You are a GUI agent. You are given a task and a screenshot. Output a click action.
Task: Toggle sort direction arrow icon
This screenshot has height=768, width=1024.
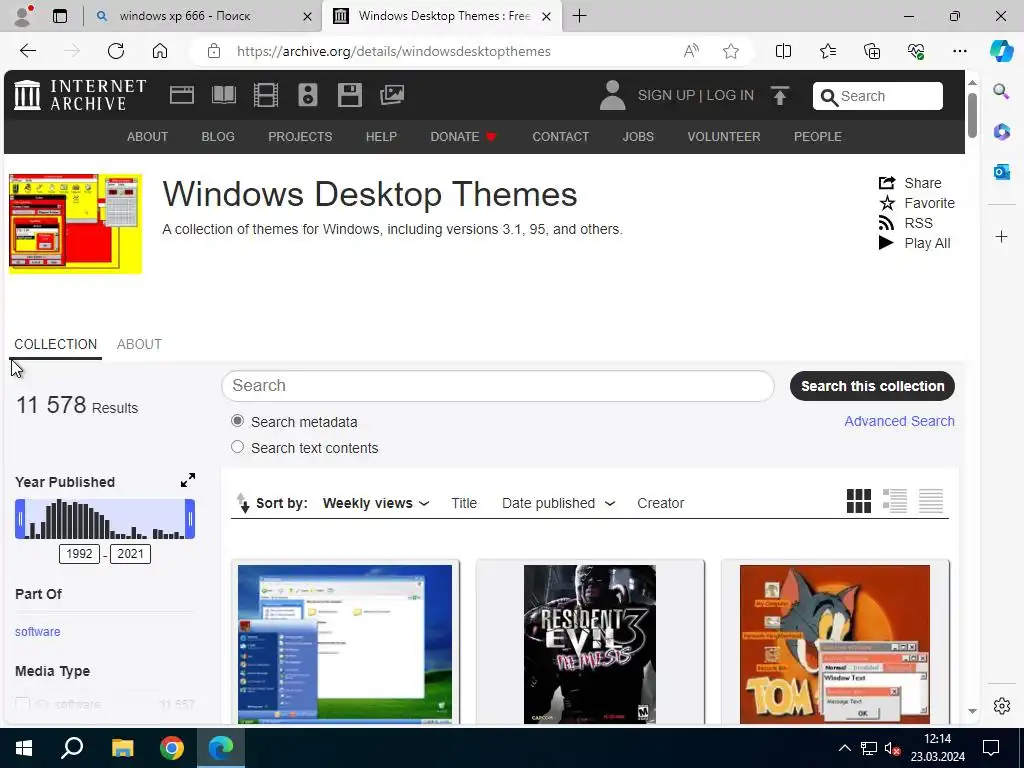(x=242, y=503)
